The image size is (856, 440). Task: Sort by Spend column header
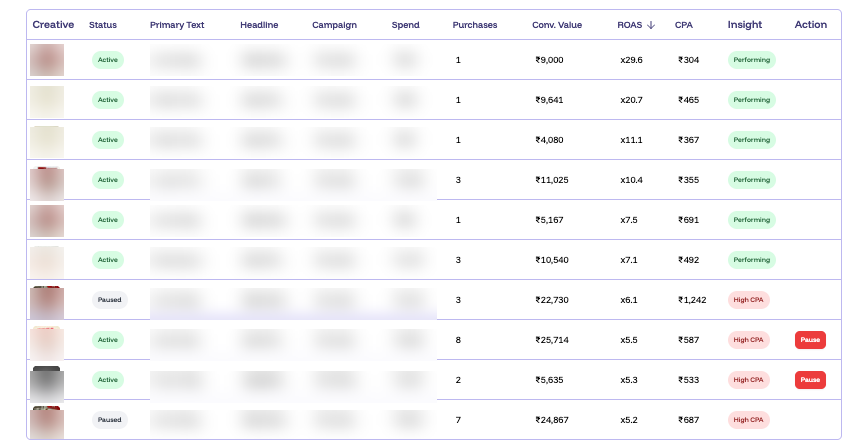pos(406,25)
